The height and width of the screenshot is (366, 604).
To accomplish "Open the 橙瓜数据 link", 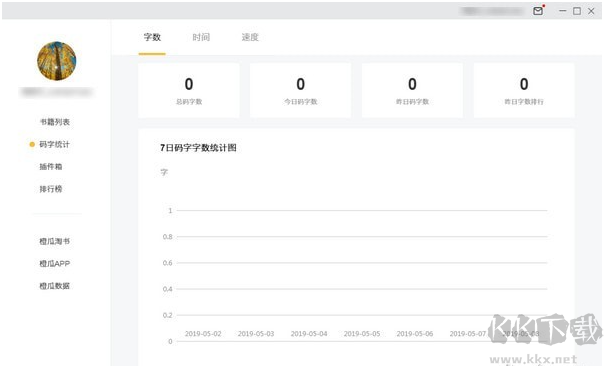I will (54, 286).
